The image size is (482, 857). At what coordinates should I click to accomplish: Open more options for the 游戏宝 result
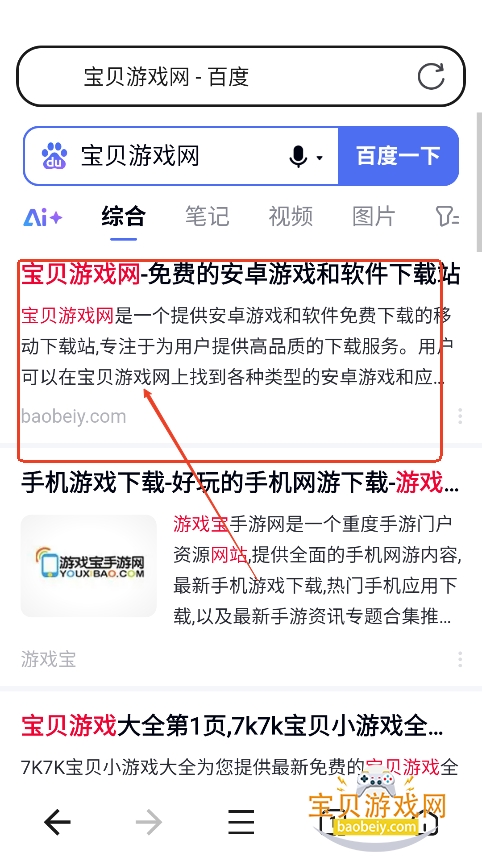tap(460, 659)
